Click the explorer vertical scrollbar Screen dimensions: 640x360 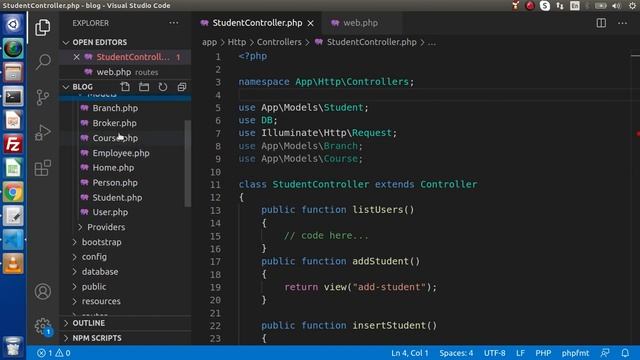click(x=188, y=163)
